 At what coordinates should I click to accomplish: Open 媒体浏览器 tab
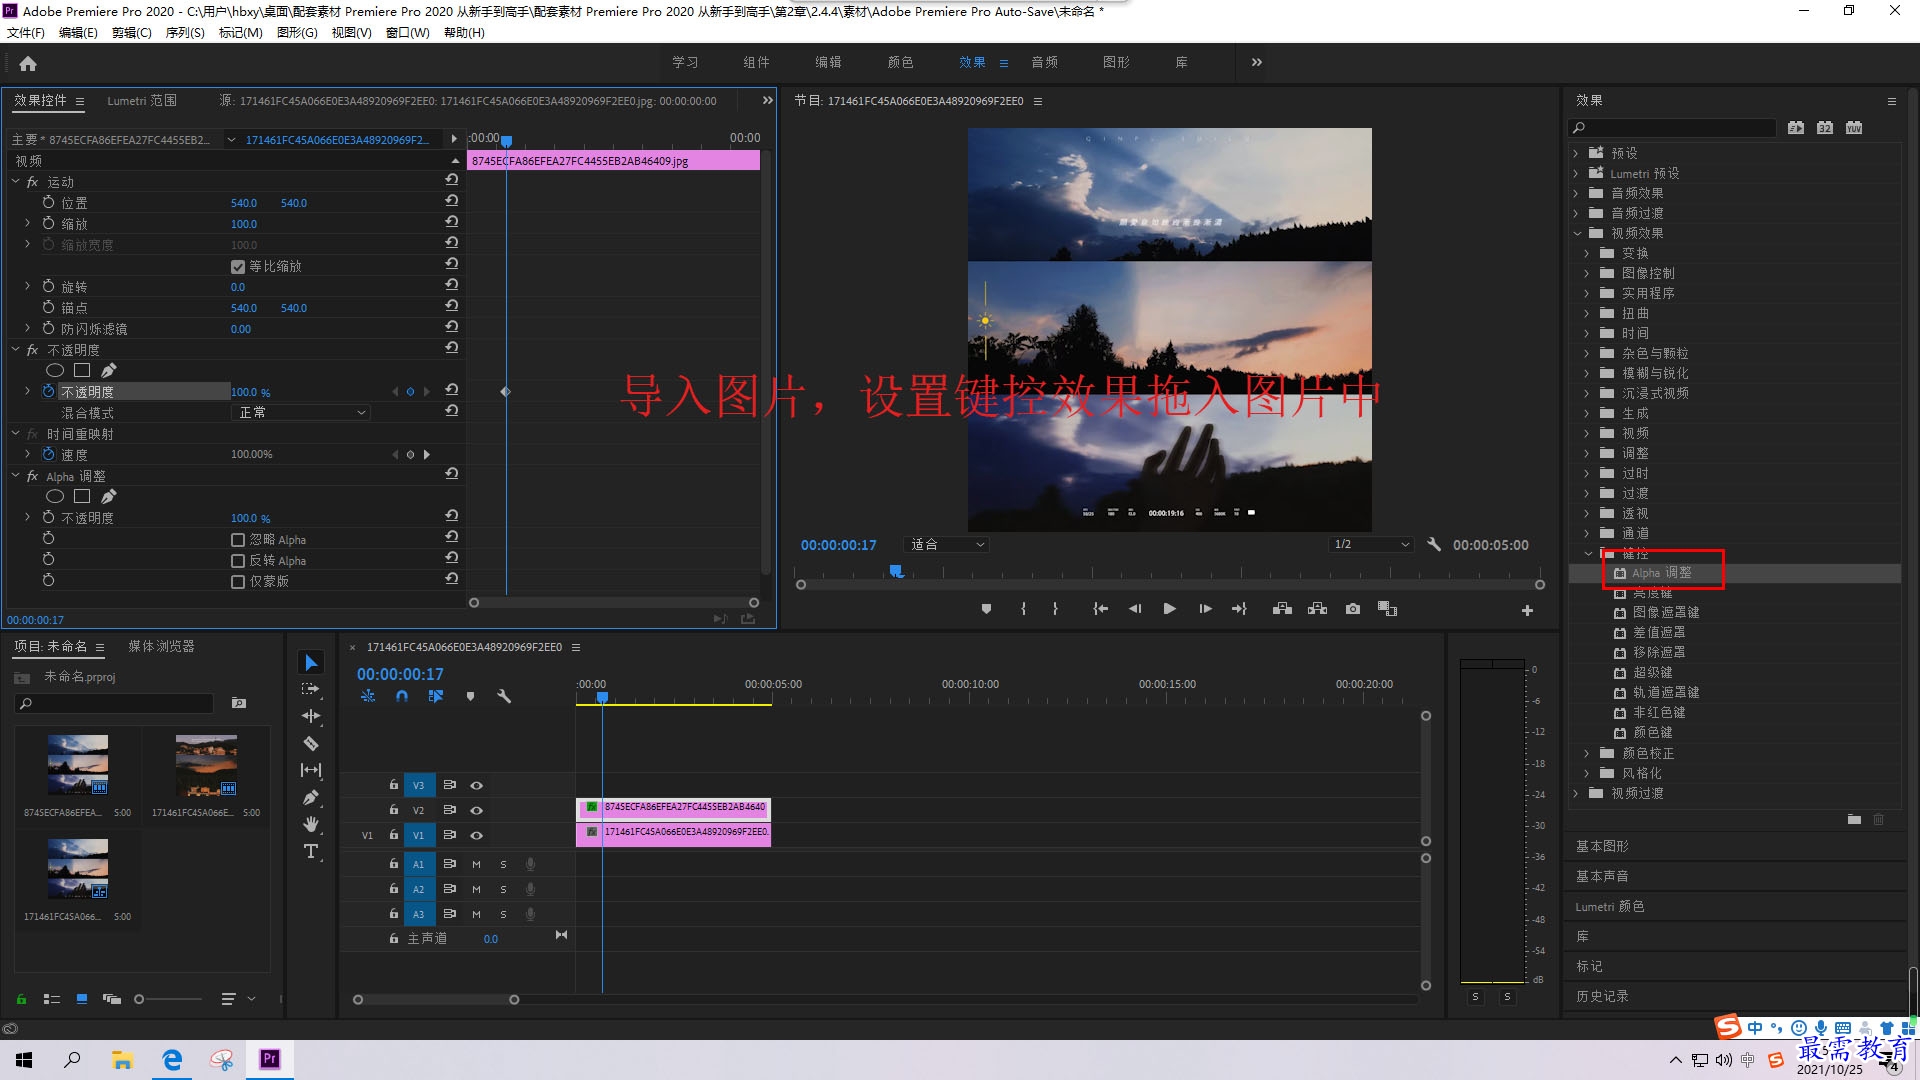pyautogui.click(x=161, y=647)
